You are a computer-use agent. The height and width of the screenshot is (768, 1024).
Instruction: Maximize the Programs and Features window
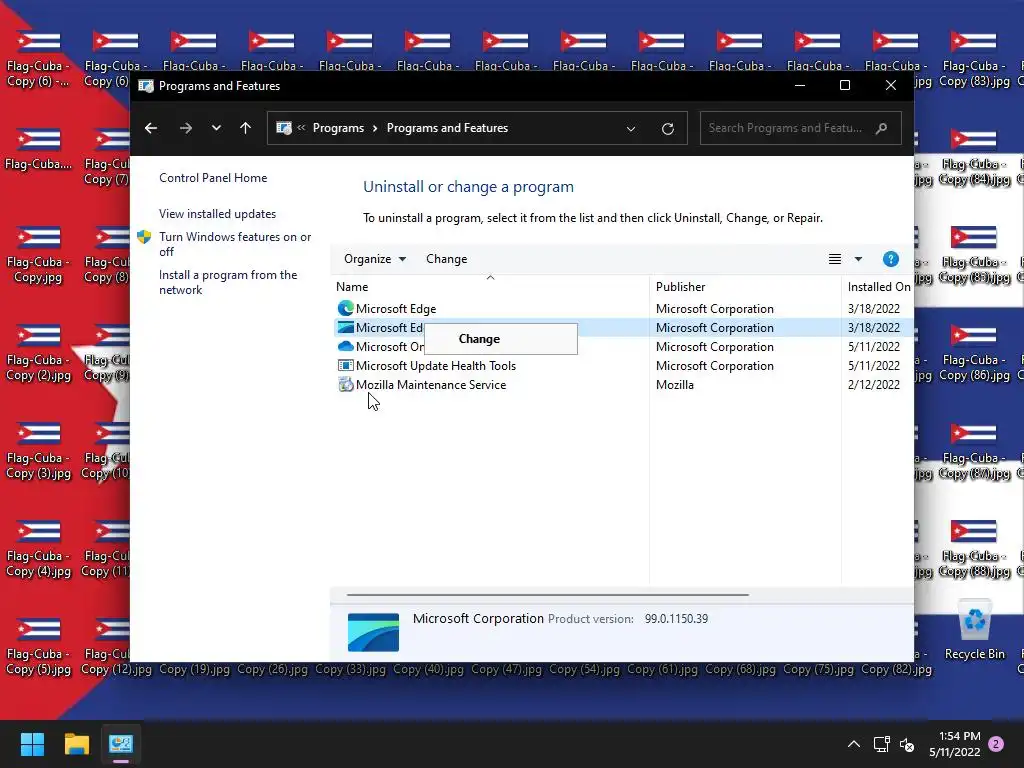[x=844, y=86]
